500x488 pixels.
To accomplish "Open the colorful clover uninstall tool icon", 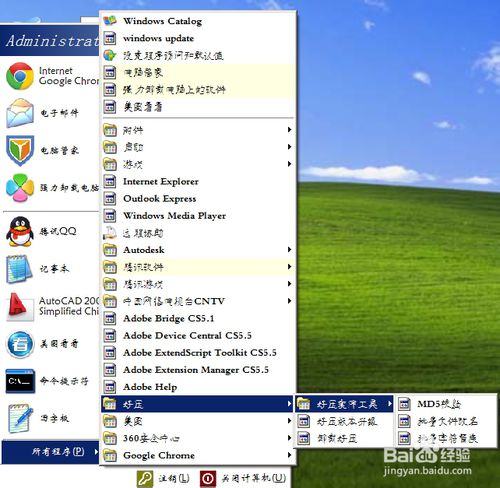I will 20,188.
